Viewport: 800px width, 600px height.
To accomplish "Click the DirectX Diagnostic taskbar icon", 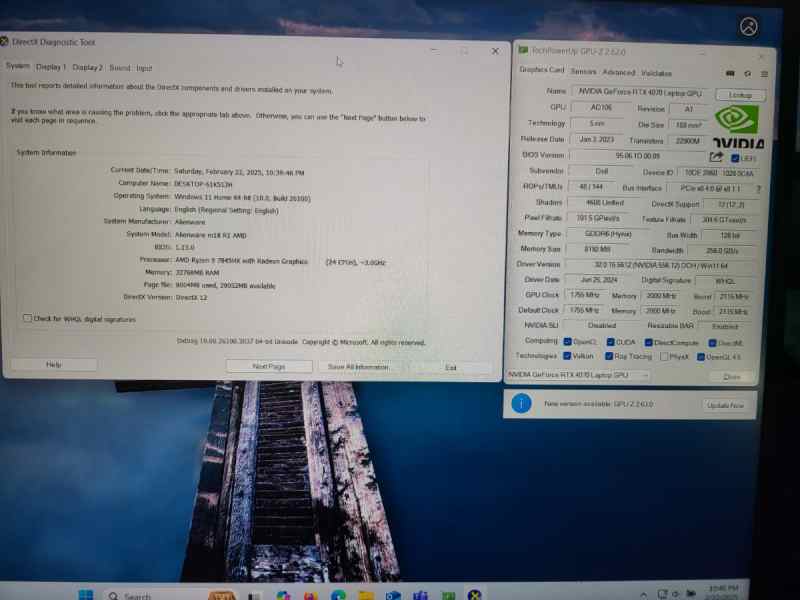I will pyautogui.click(x=474, y=595).
